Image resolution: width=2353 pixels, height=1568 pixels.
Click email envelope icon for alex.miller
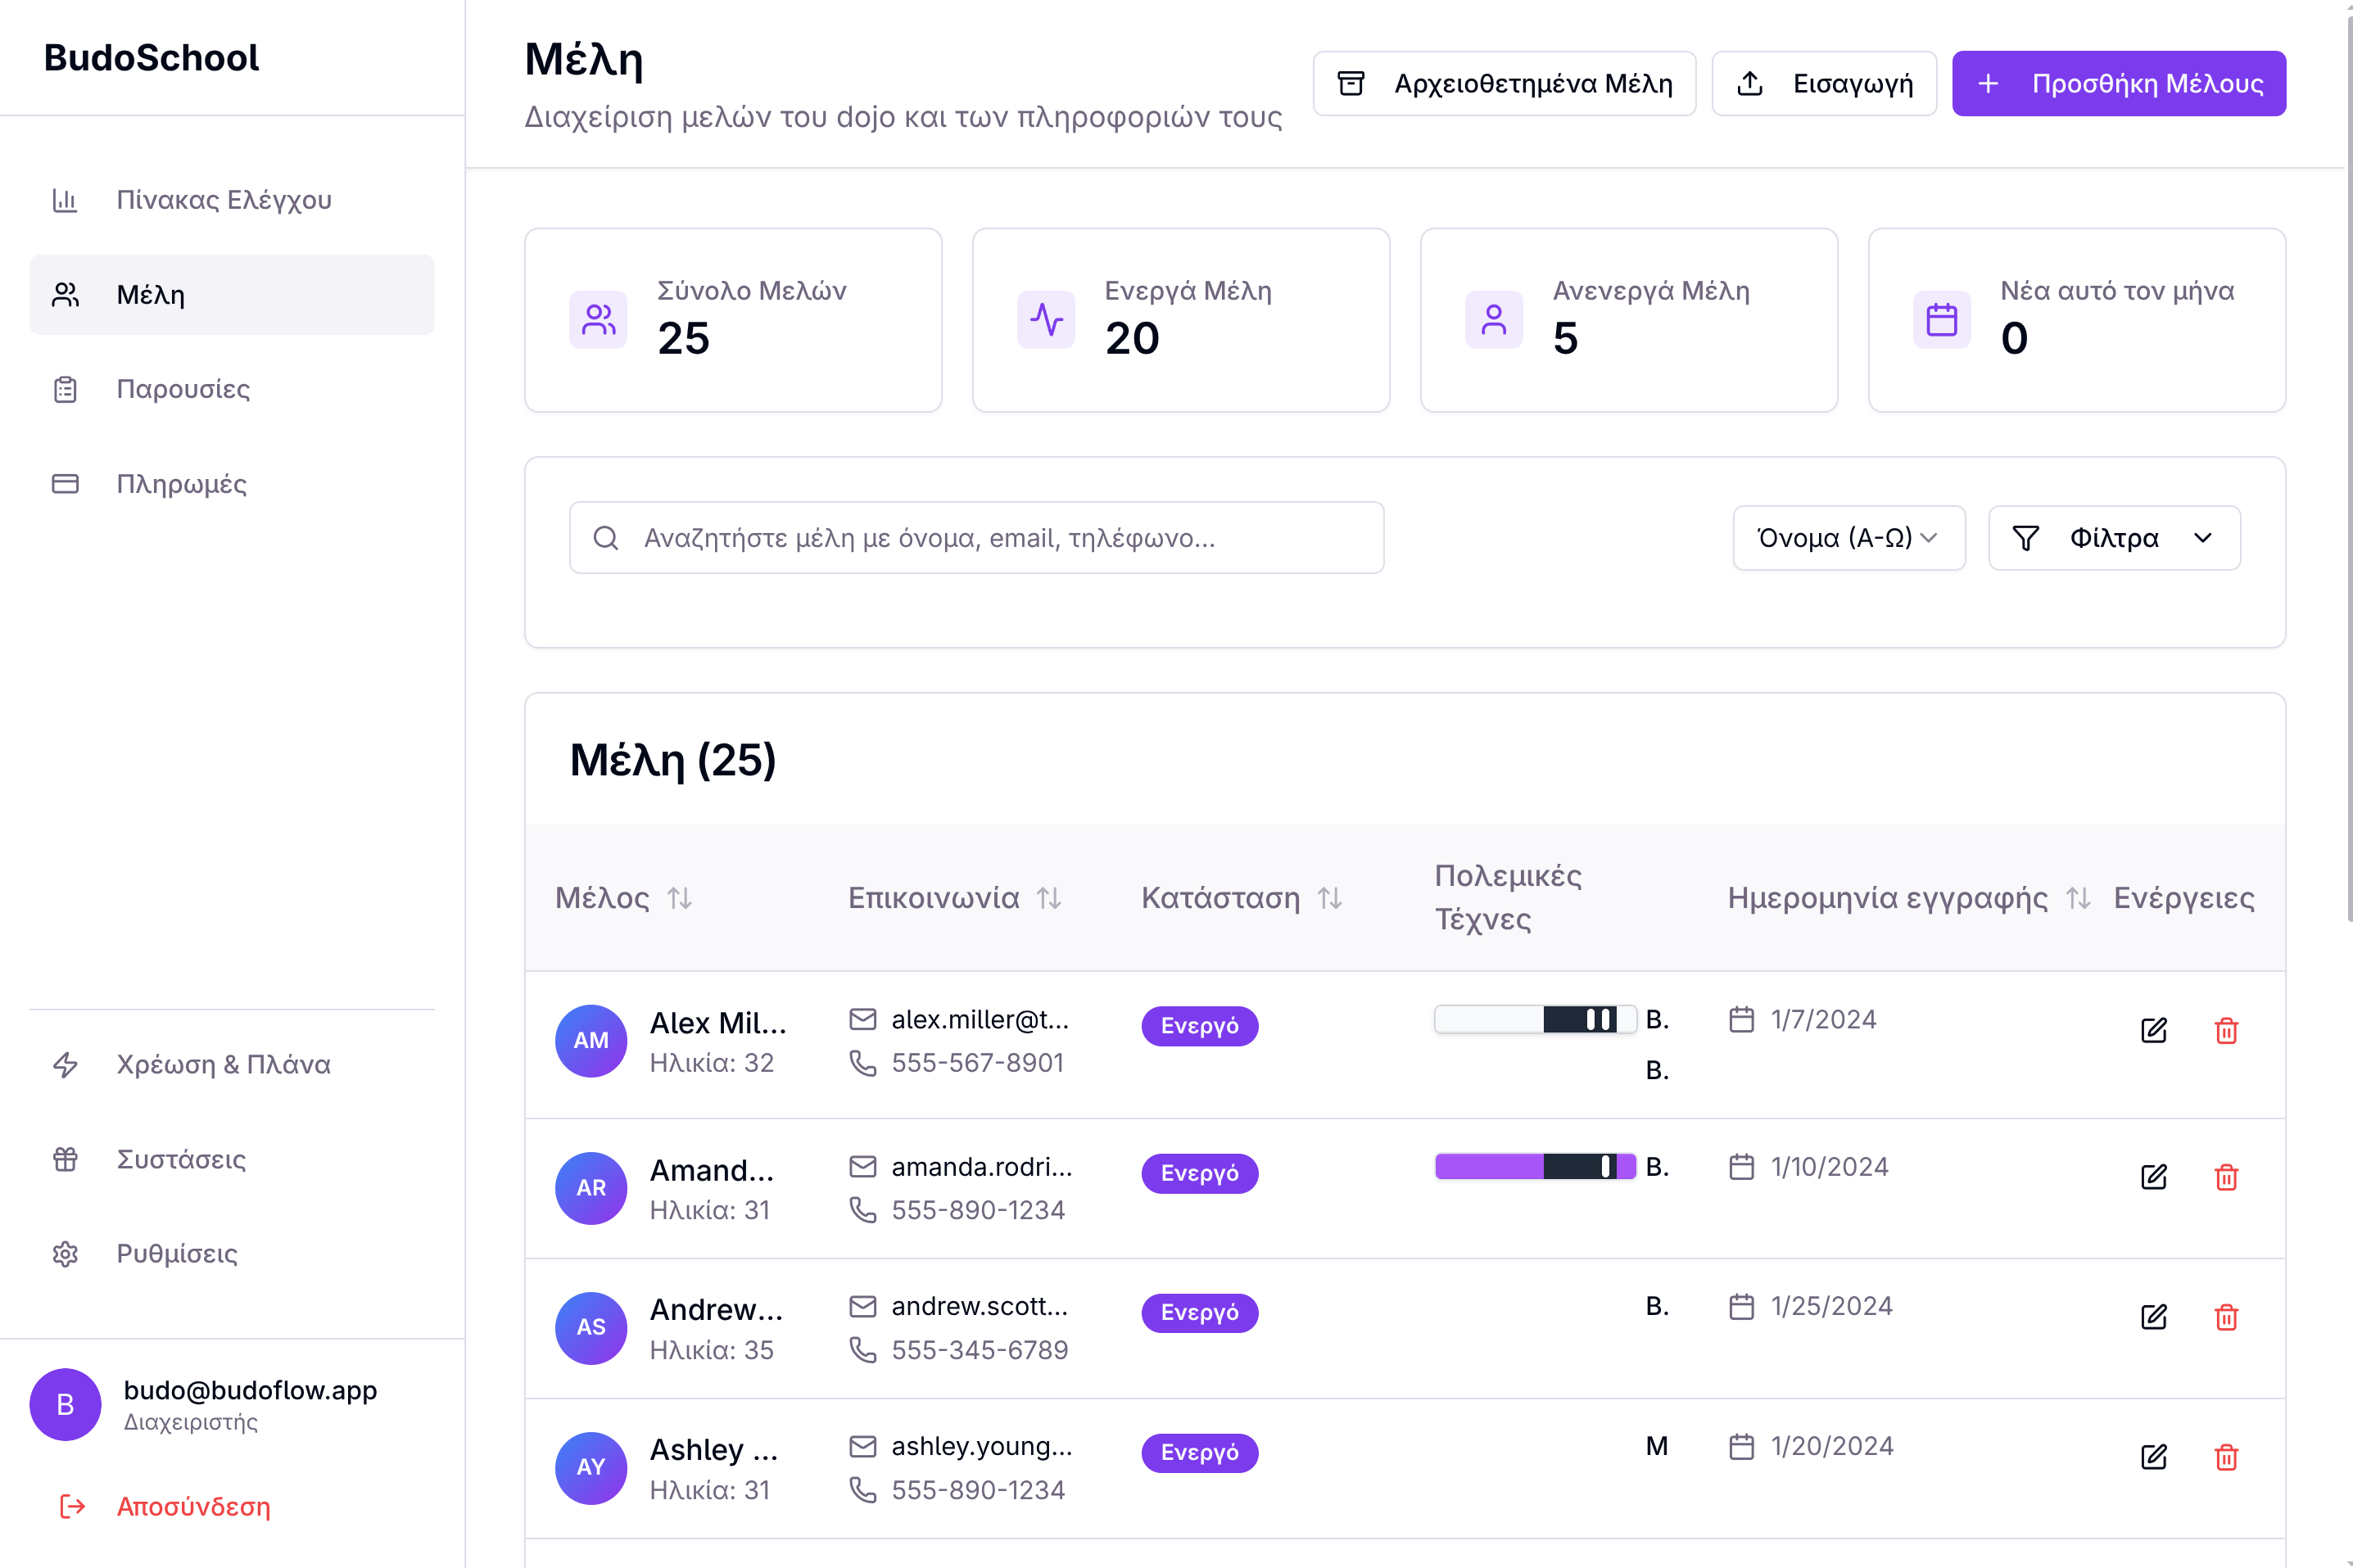coord(862,1019)
